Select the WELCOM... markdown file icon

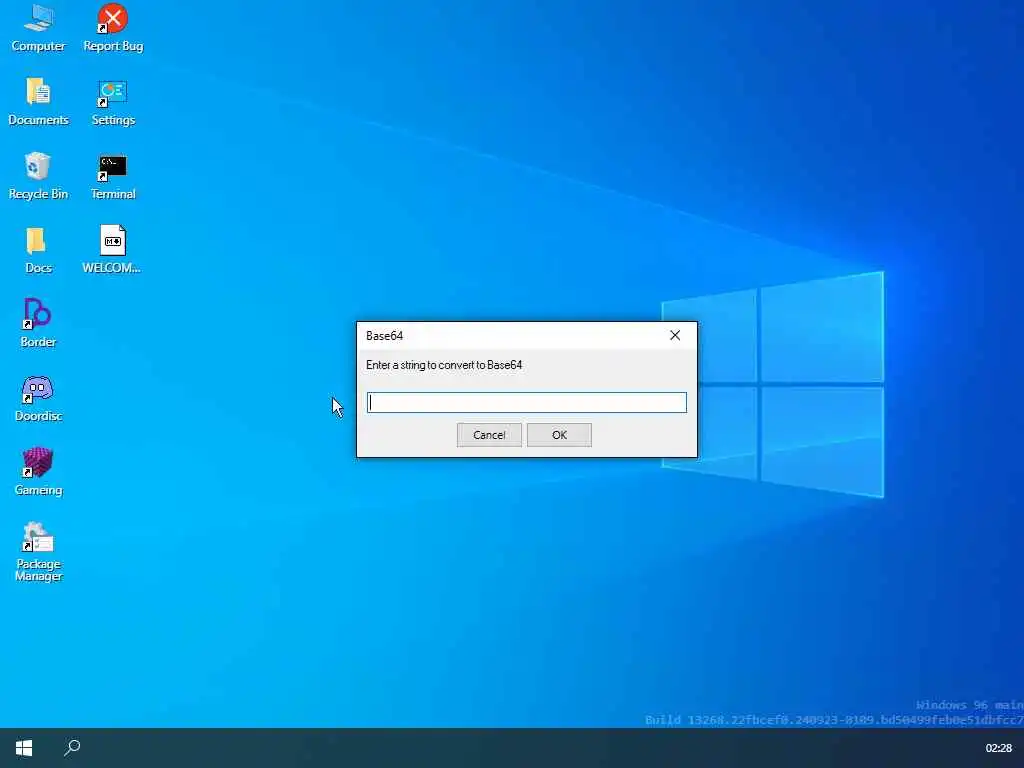112,250
